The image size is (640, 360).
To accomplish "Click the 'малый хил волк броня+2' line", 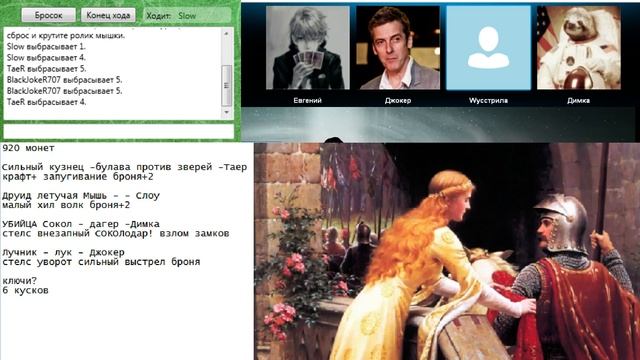I will (x=66, y=205).
